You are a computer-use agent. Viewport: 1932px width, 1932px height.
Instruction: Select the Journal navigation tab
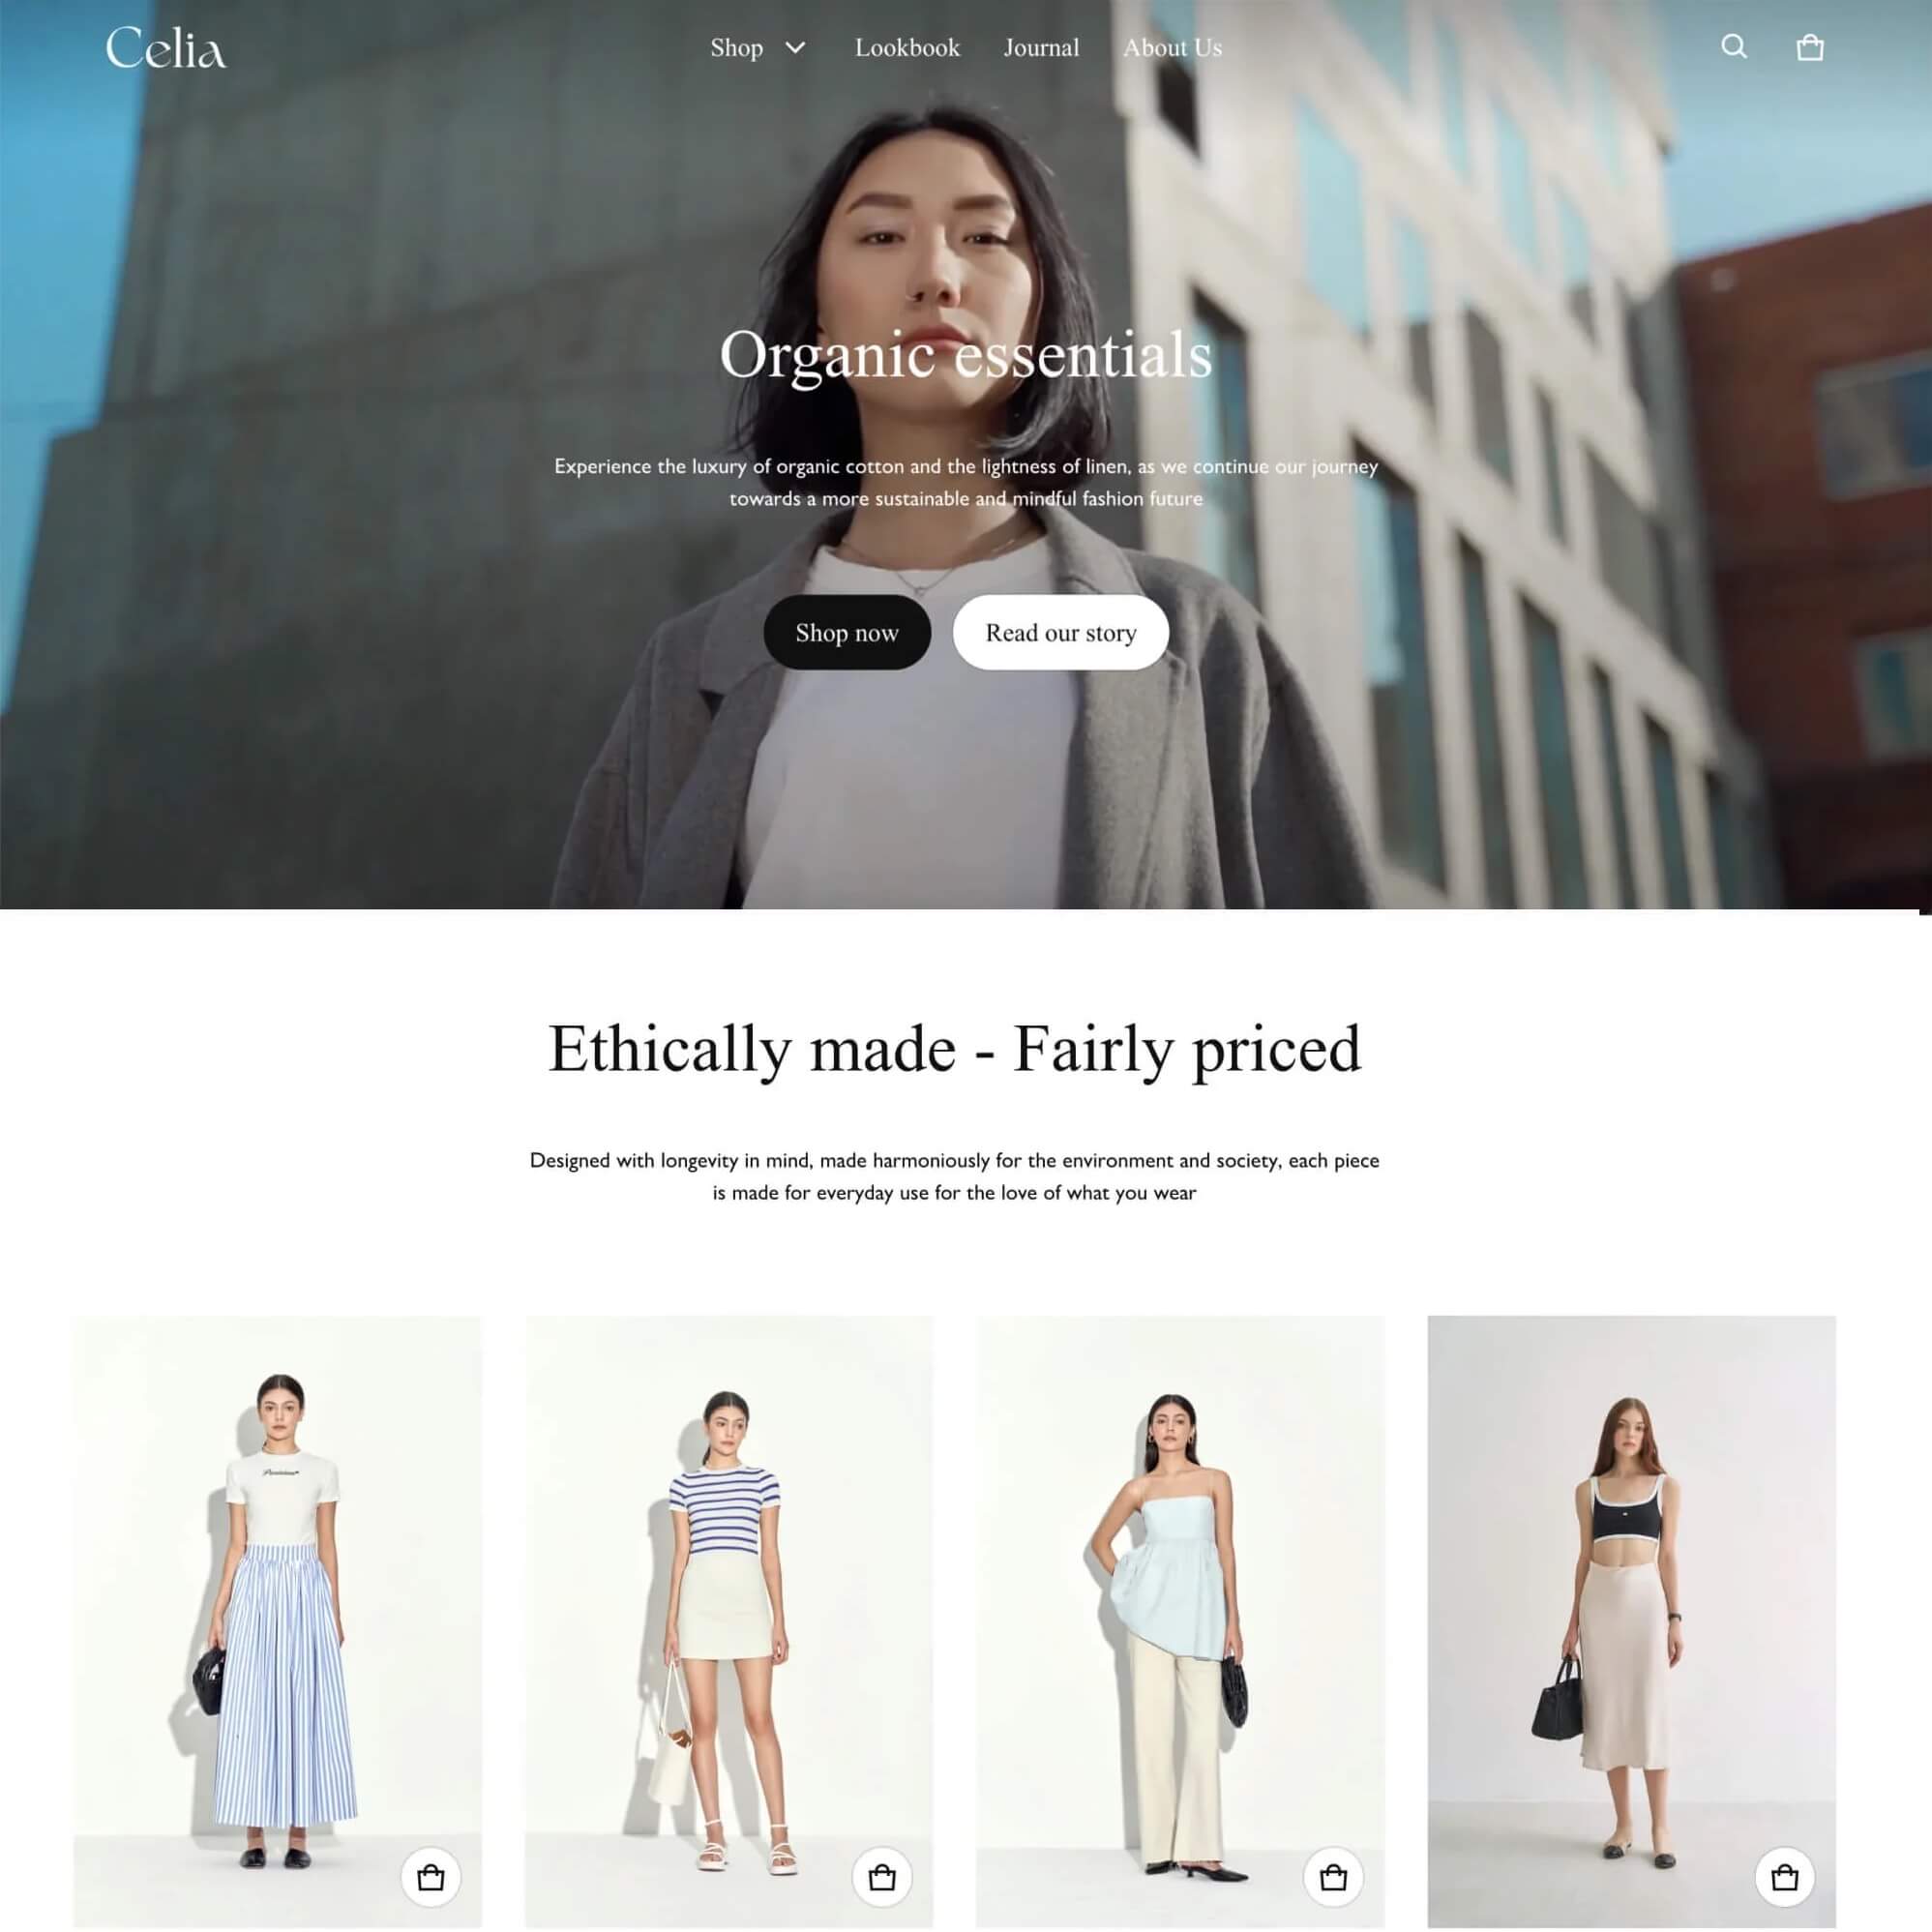[x=1042, y=47]
